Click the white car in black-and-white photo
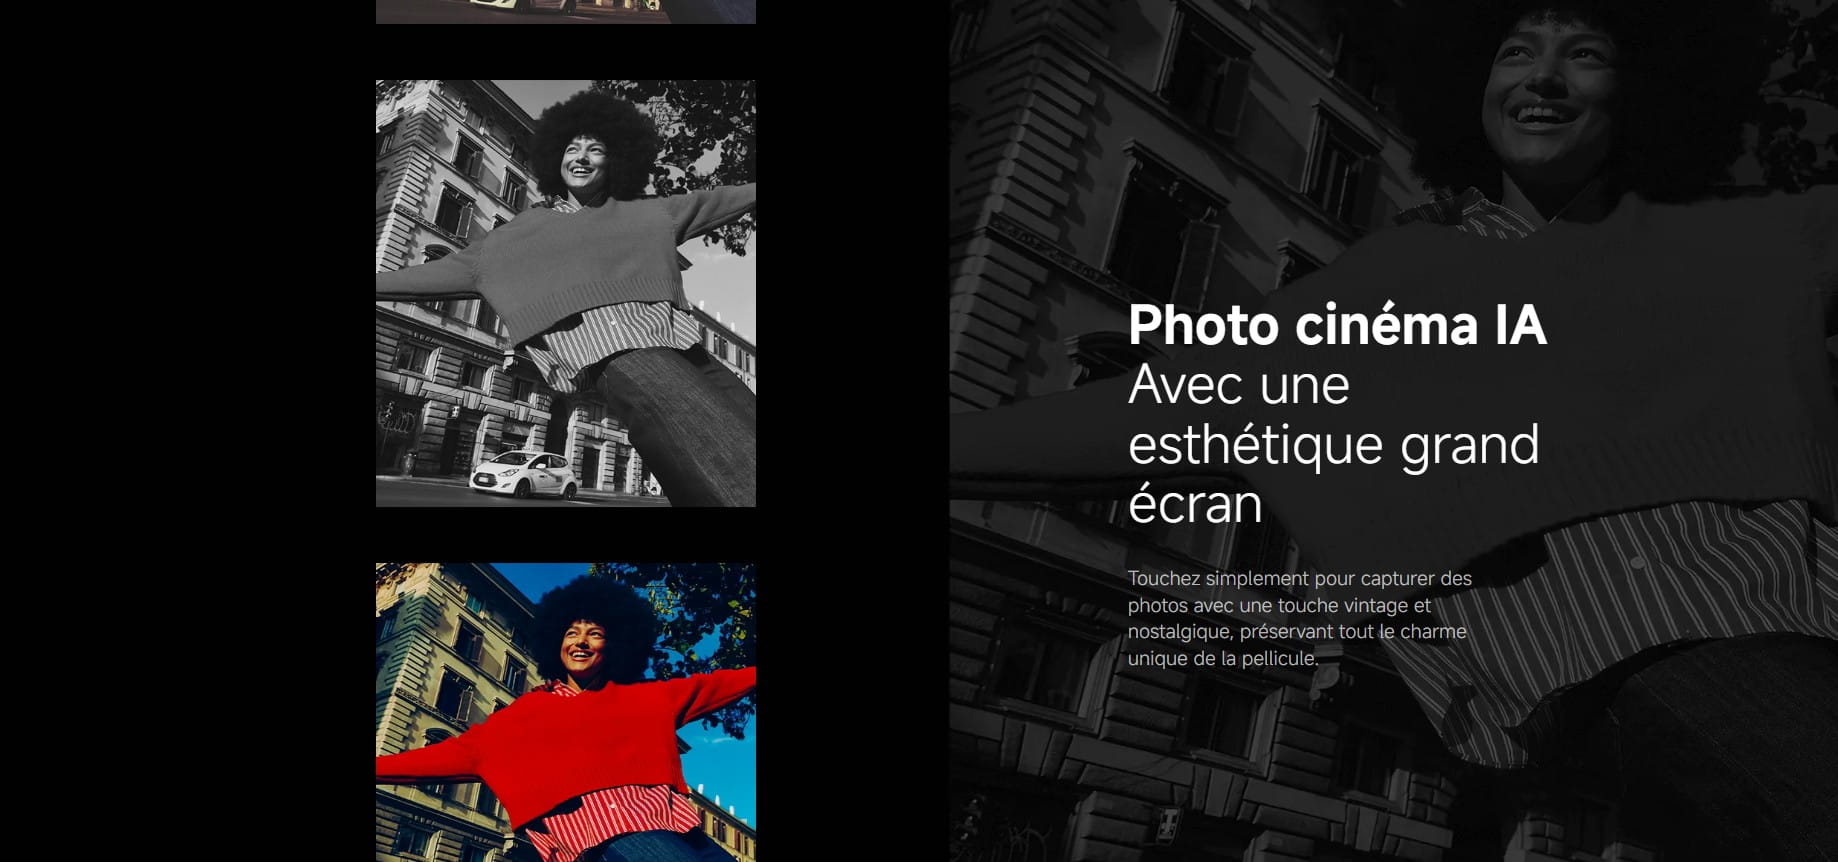The width and height of the screenshot is (1838, 862). [x=523, y=473]
